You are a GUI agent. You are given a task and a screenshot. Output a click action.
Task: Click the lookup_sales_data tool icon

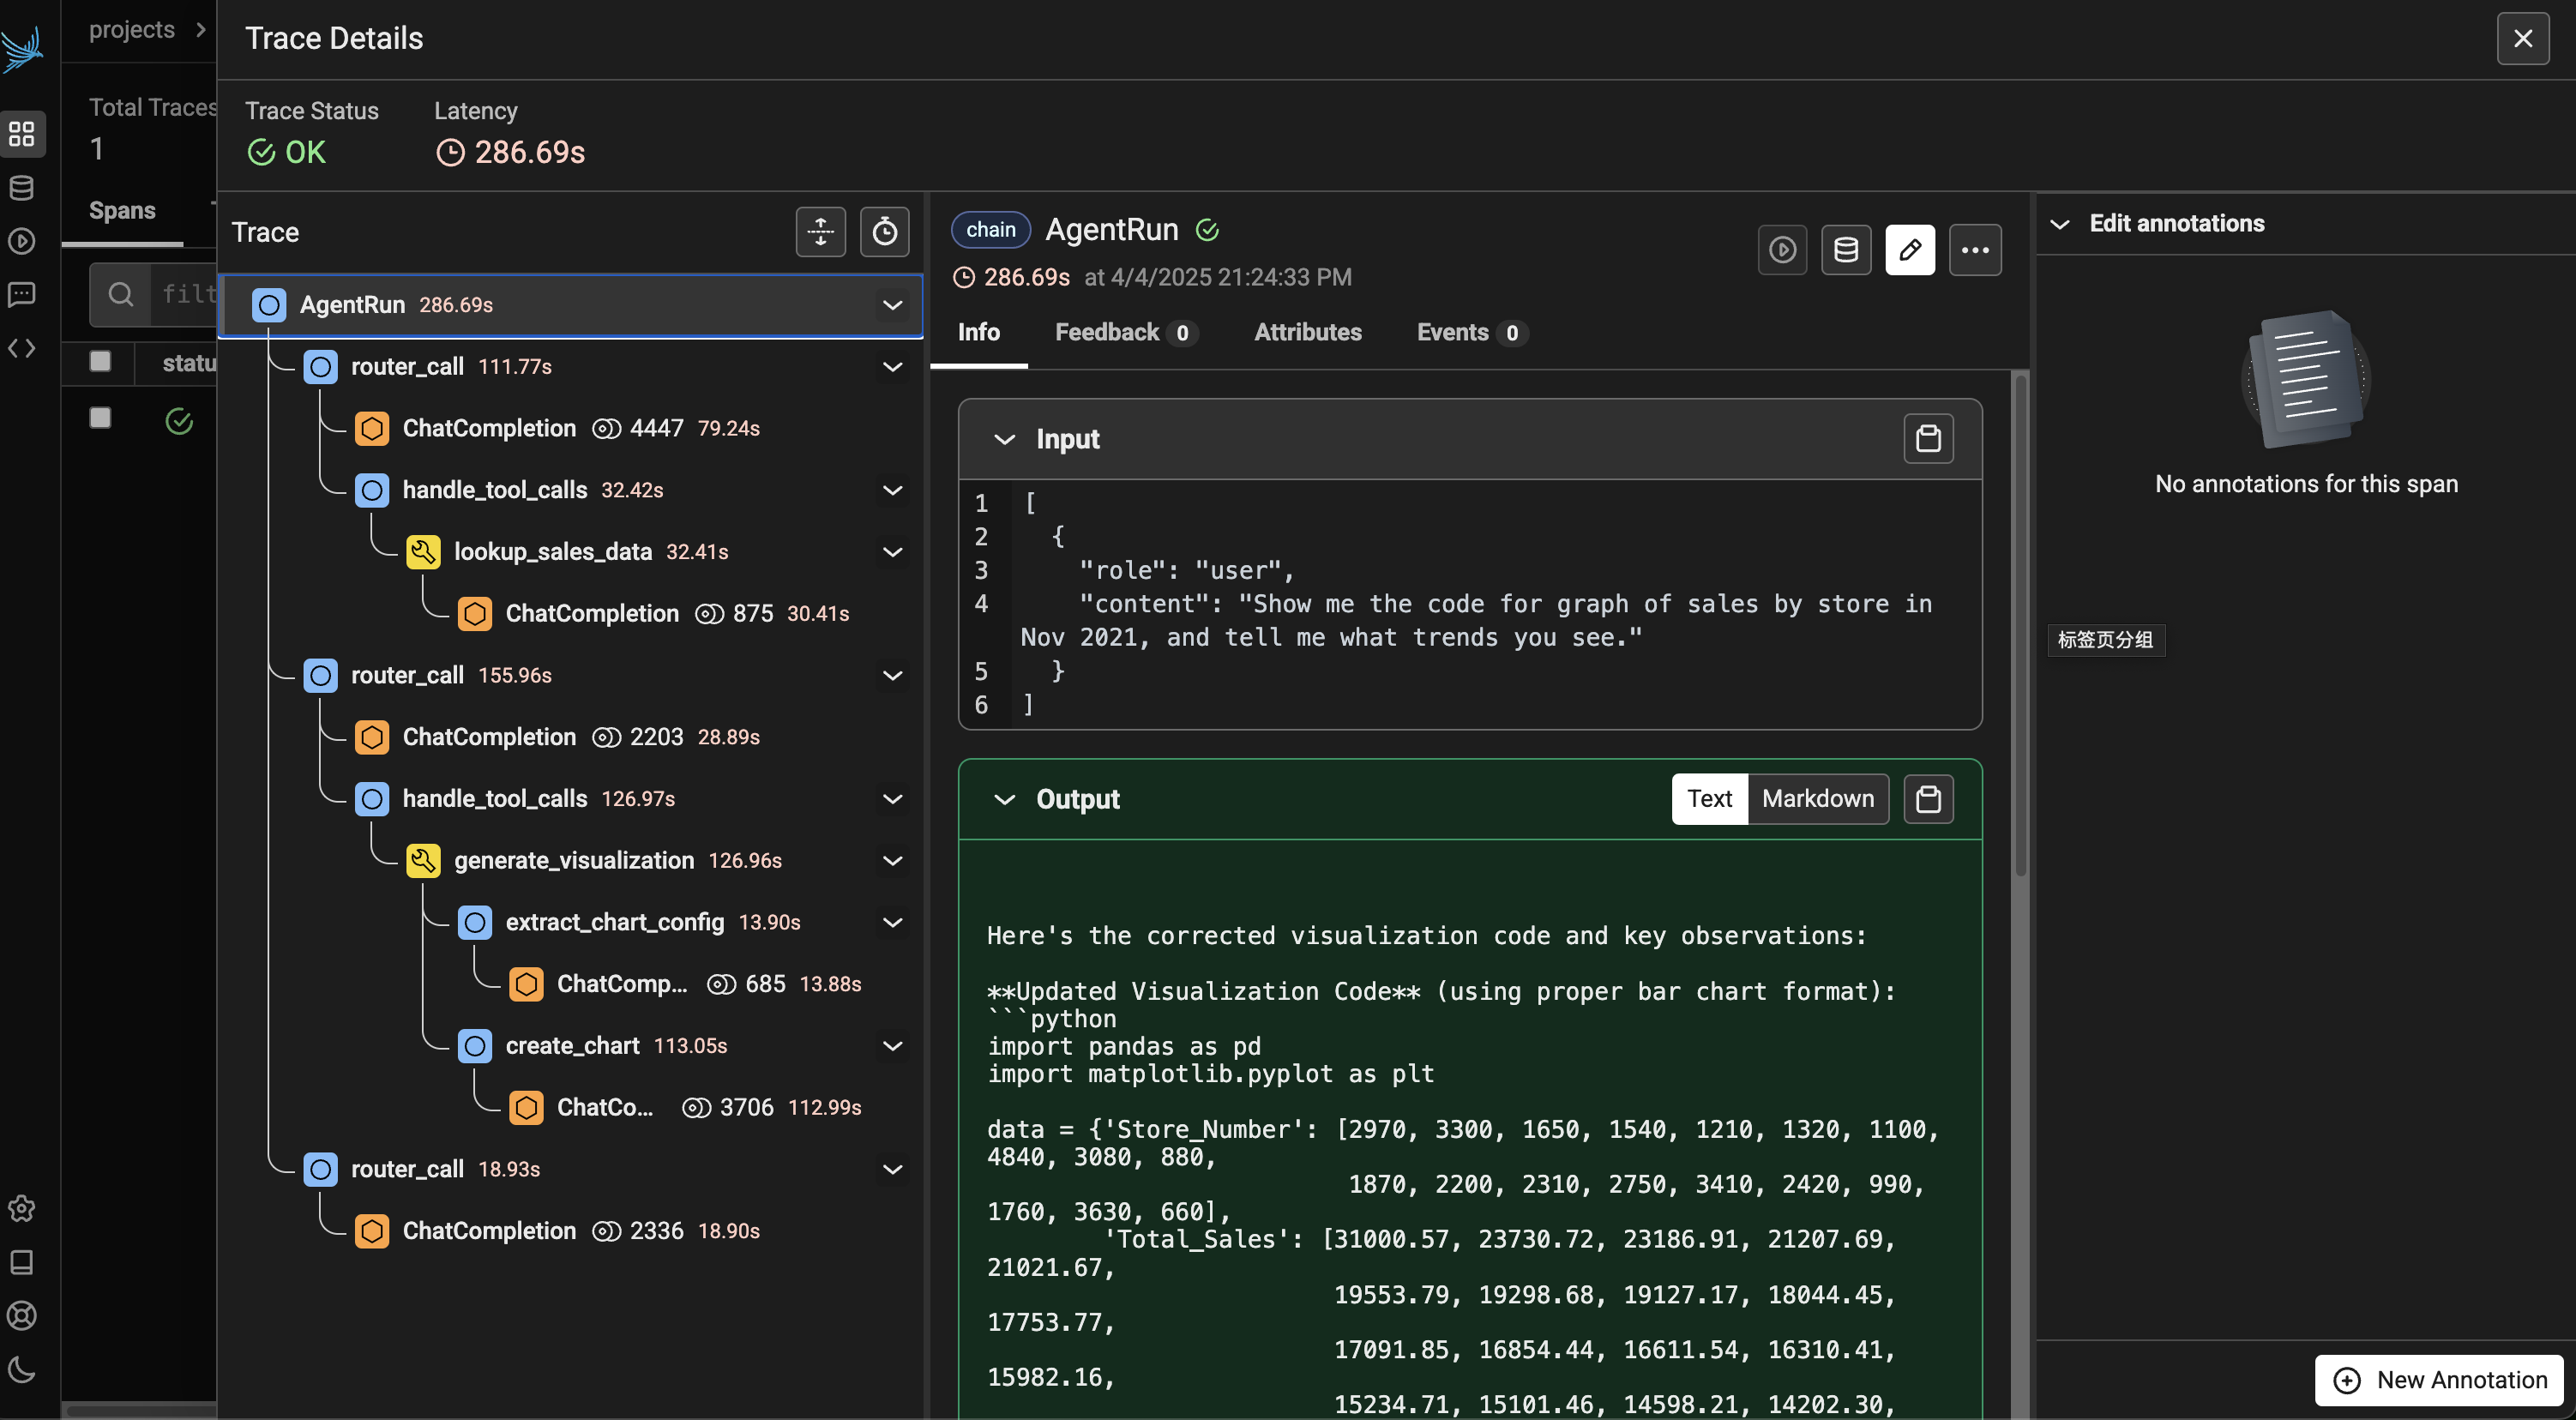tap(424, 552)
